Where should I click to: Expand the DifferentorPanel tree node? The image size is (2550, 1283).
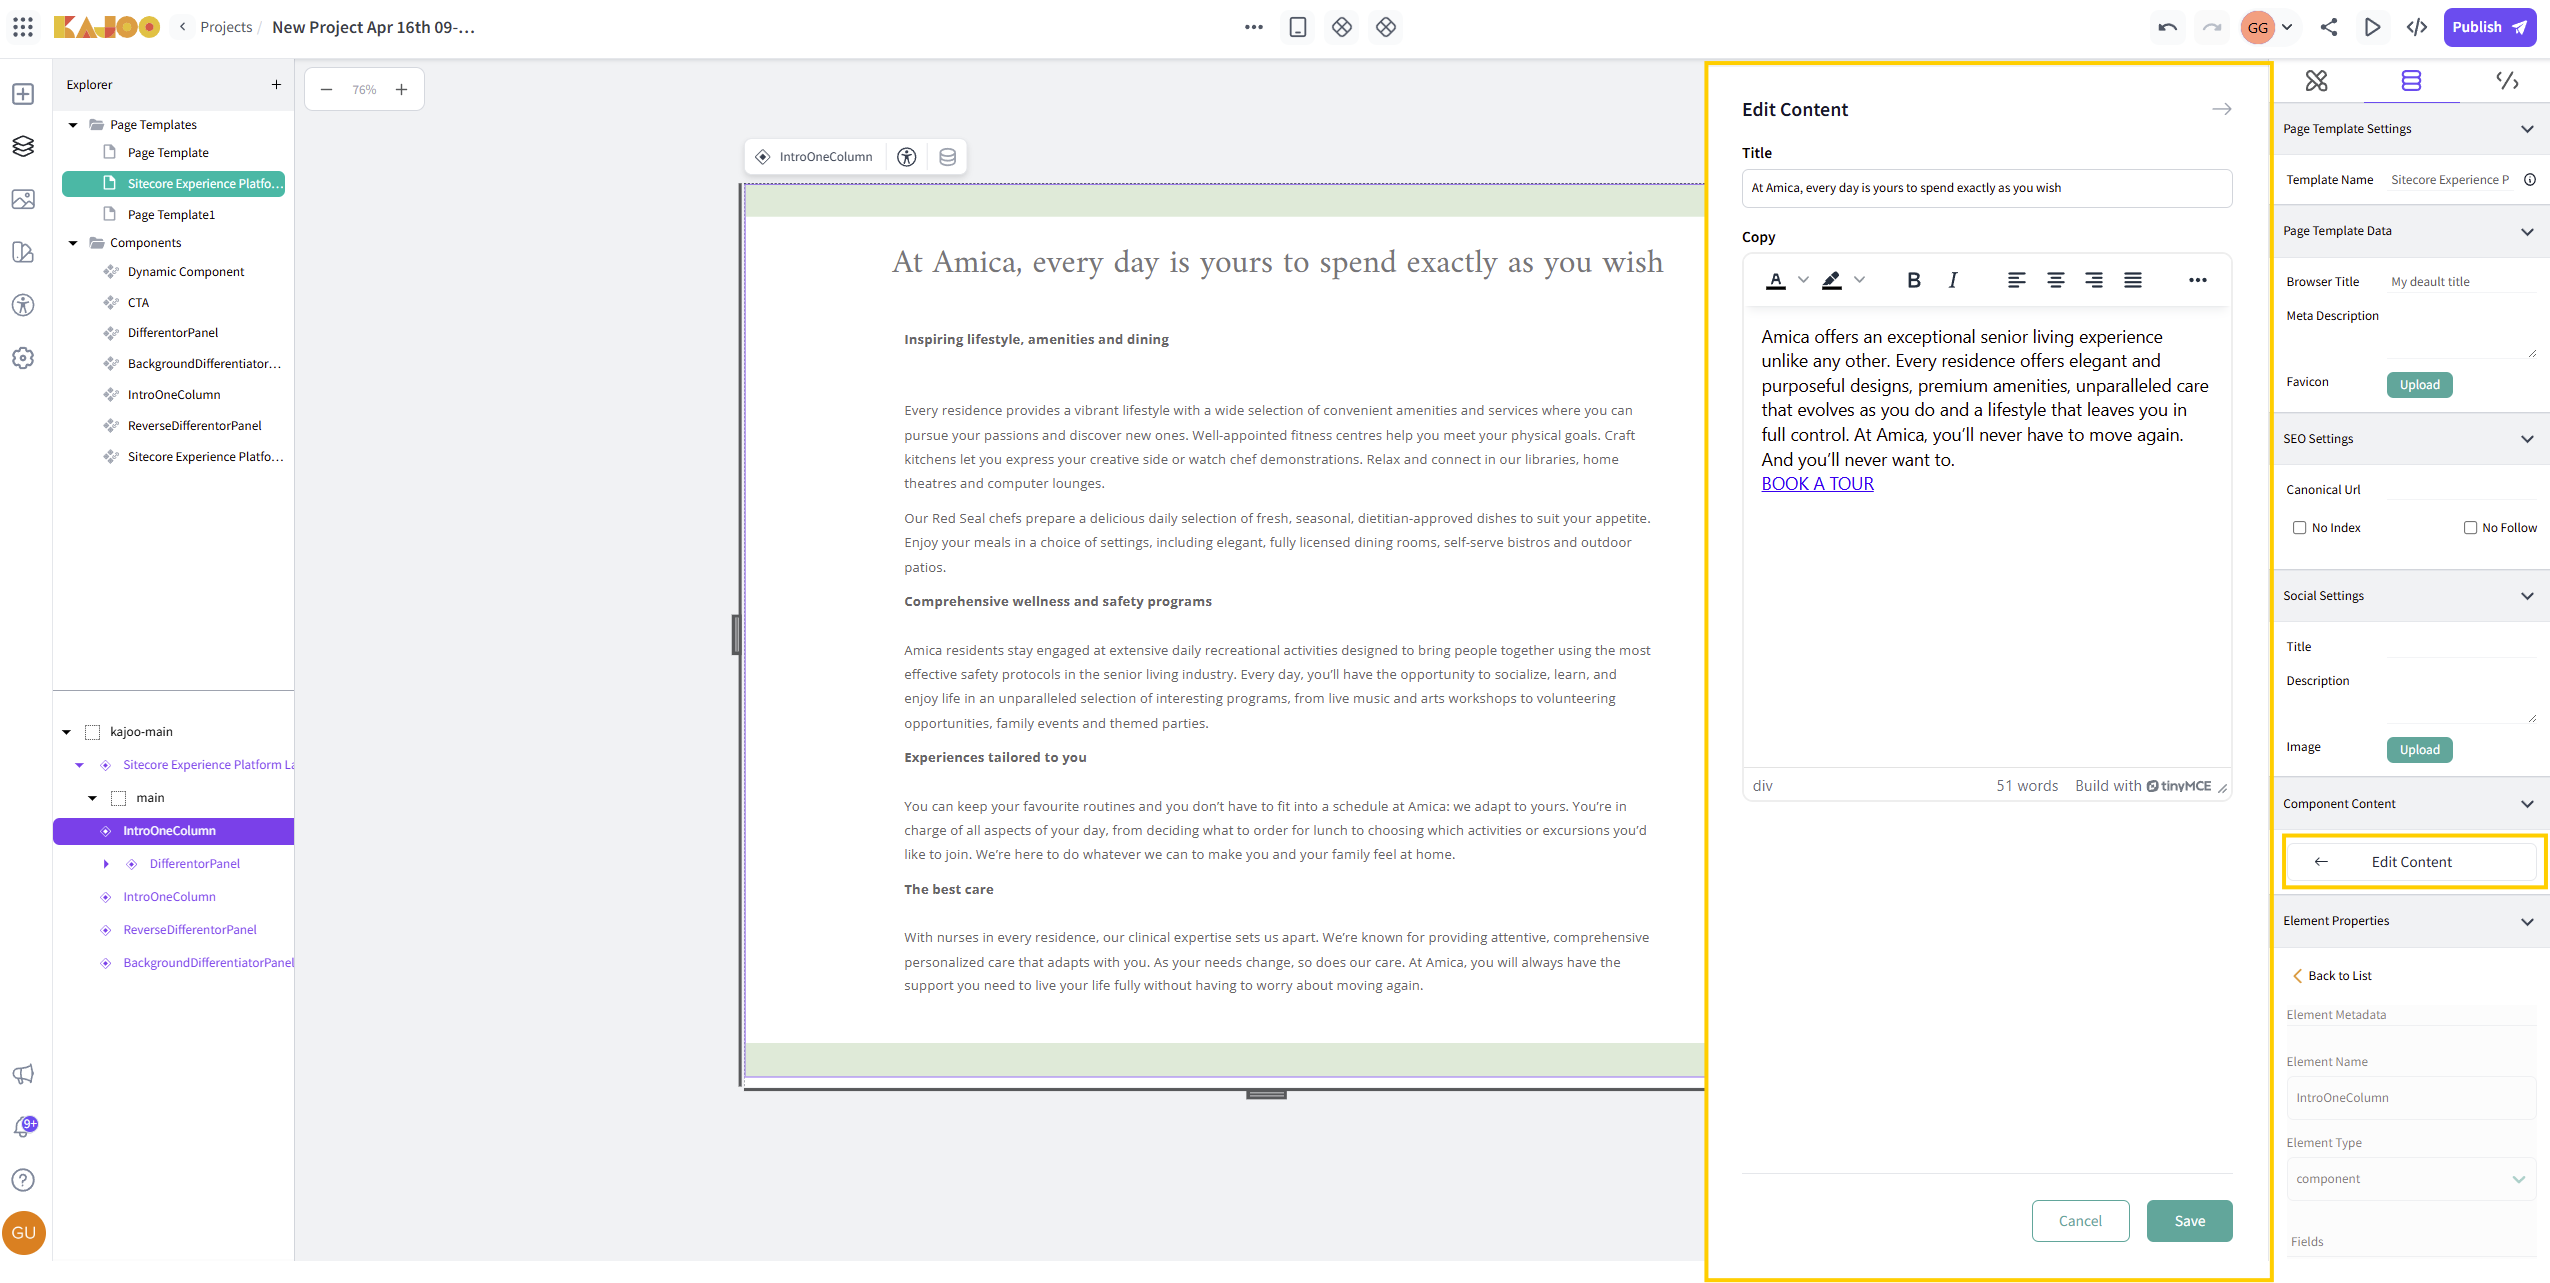tap(106, 864)
